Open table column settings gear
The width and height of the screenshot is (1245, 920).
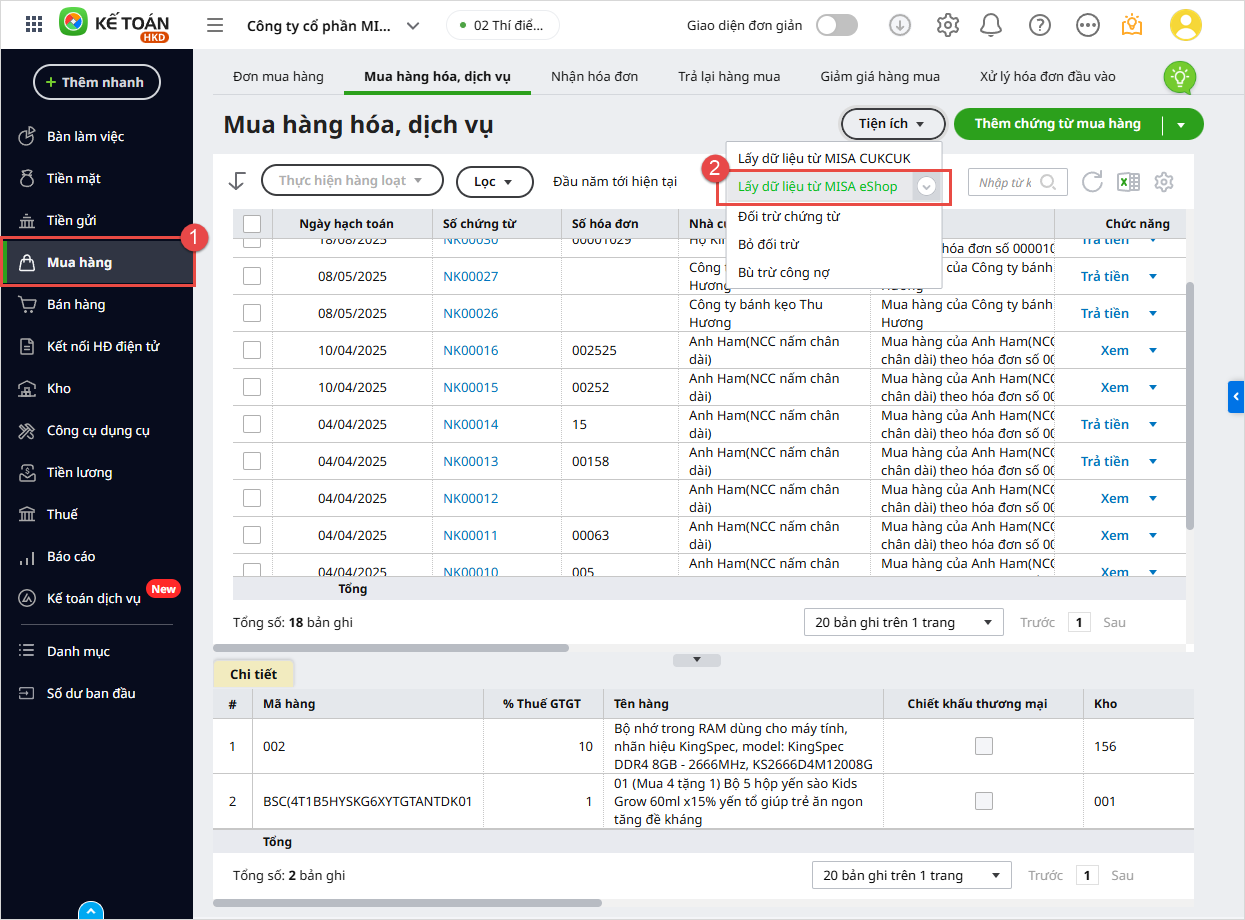[x=1163, y=182]
